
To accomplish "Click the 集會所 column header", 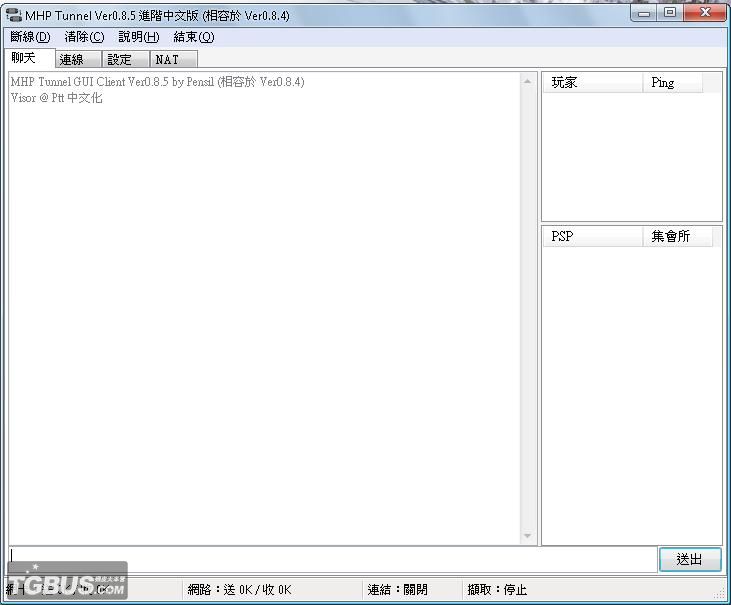I will click(678, 236).
